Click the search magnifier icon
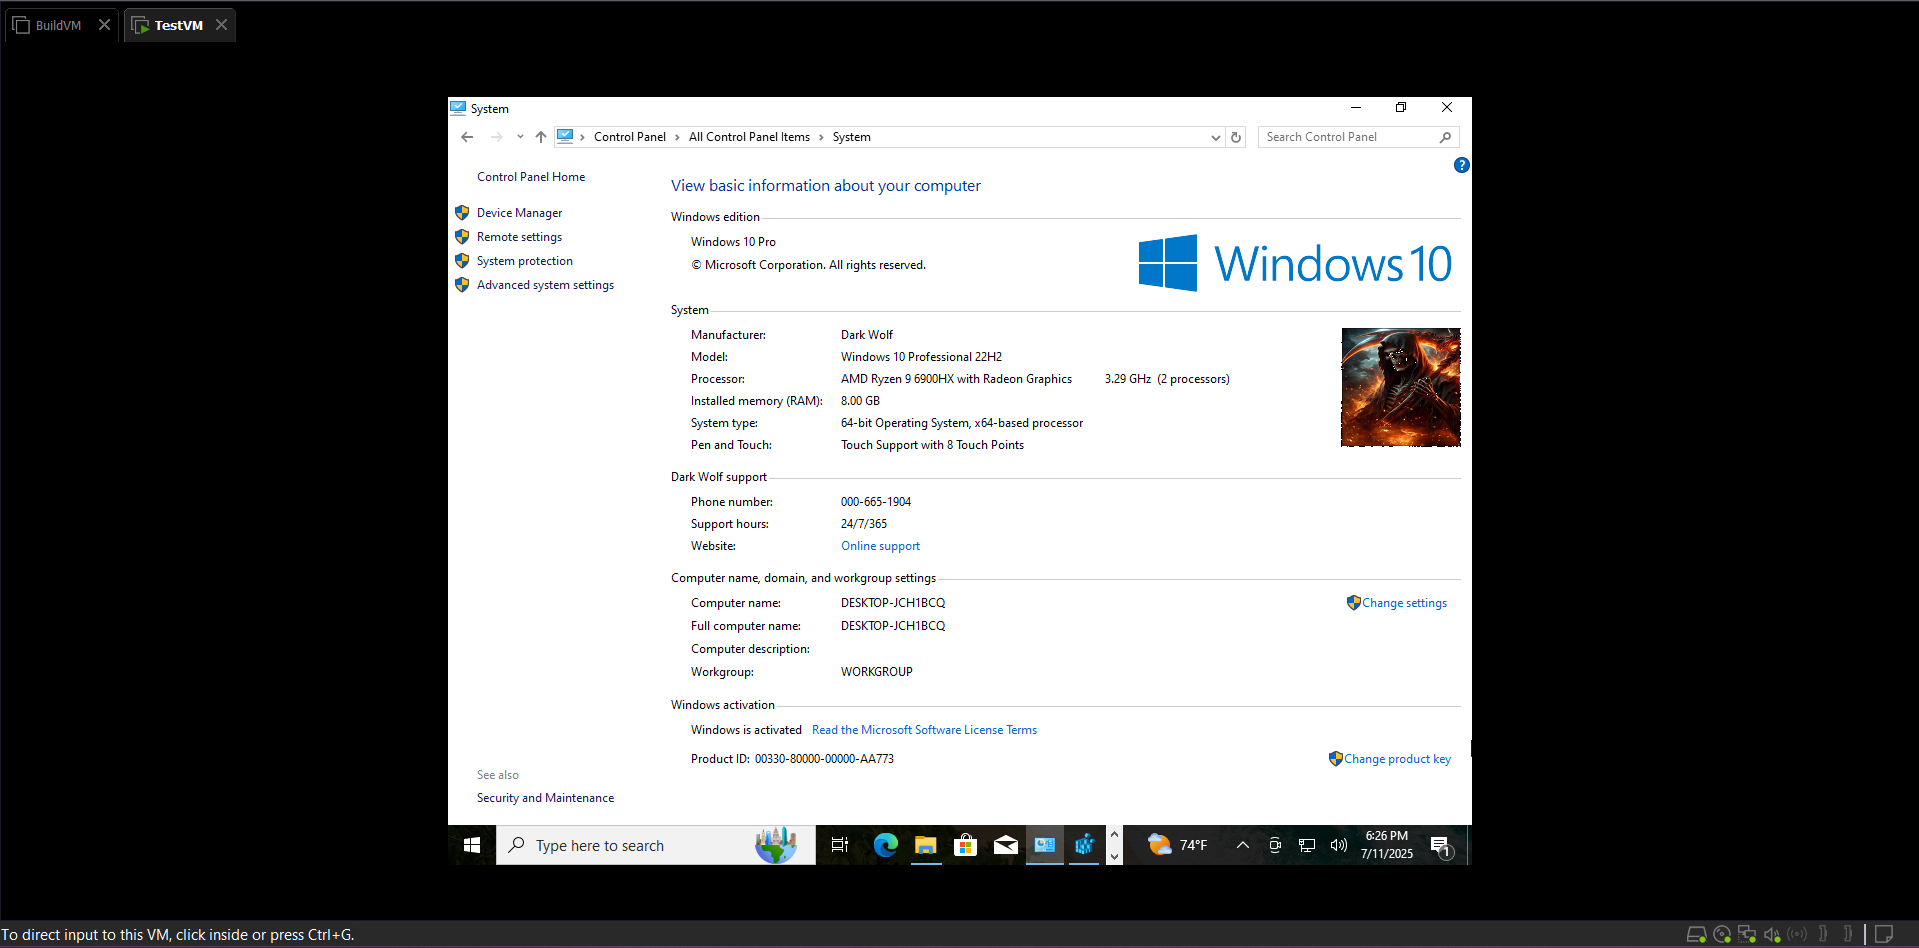This screenshot has height=948, width=1919. [x=1445, y=137]
